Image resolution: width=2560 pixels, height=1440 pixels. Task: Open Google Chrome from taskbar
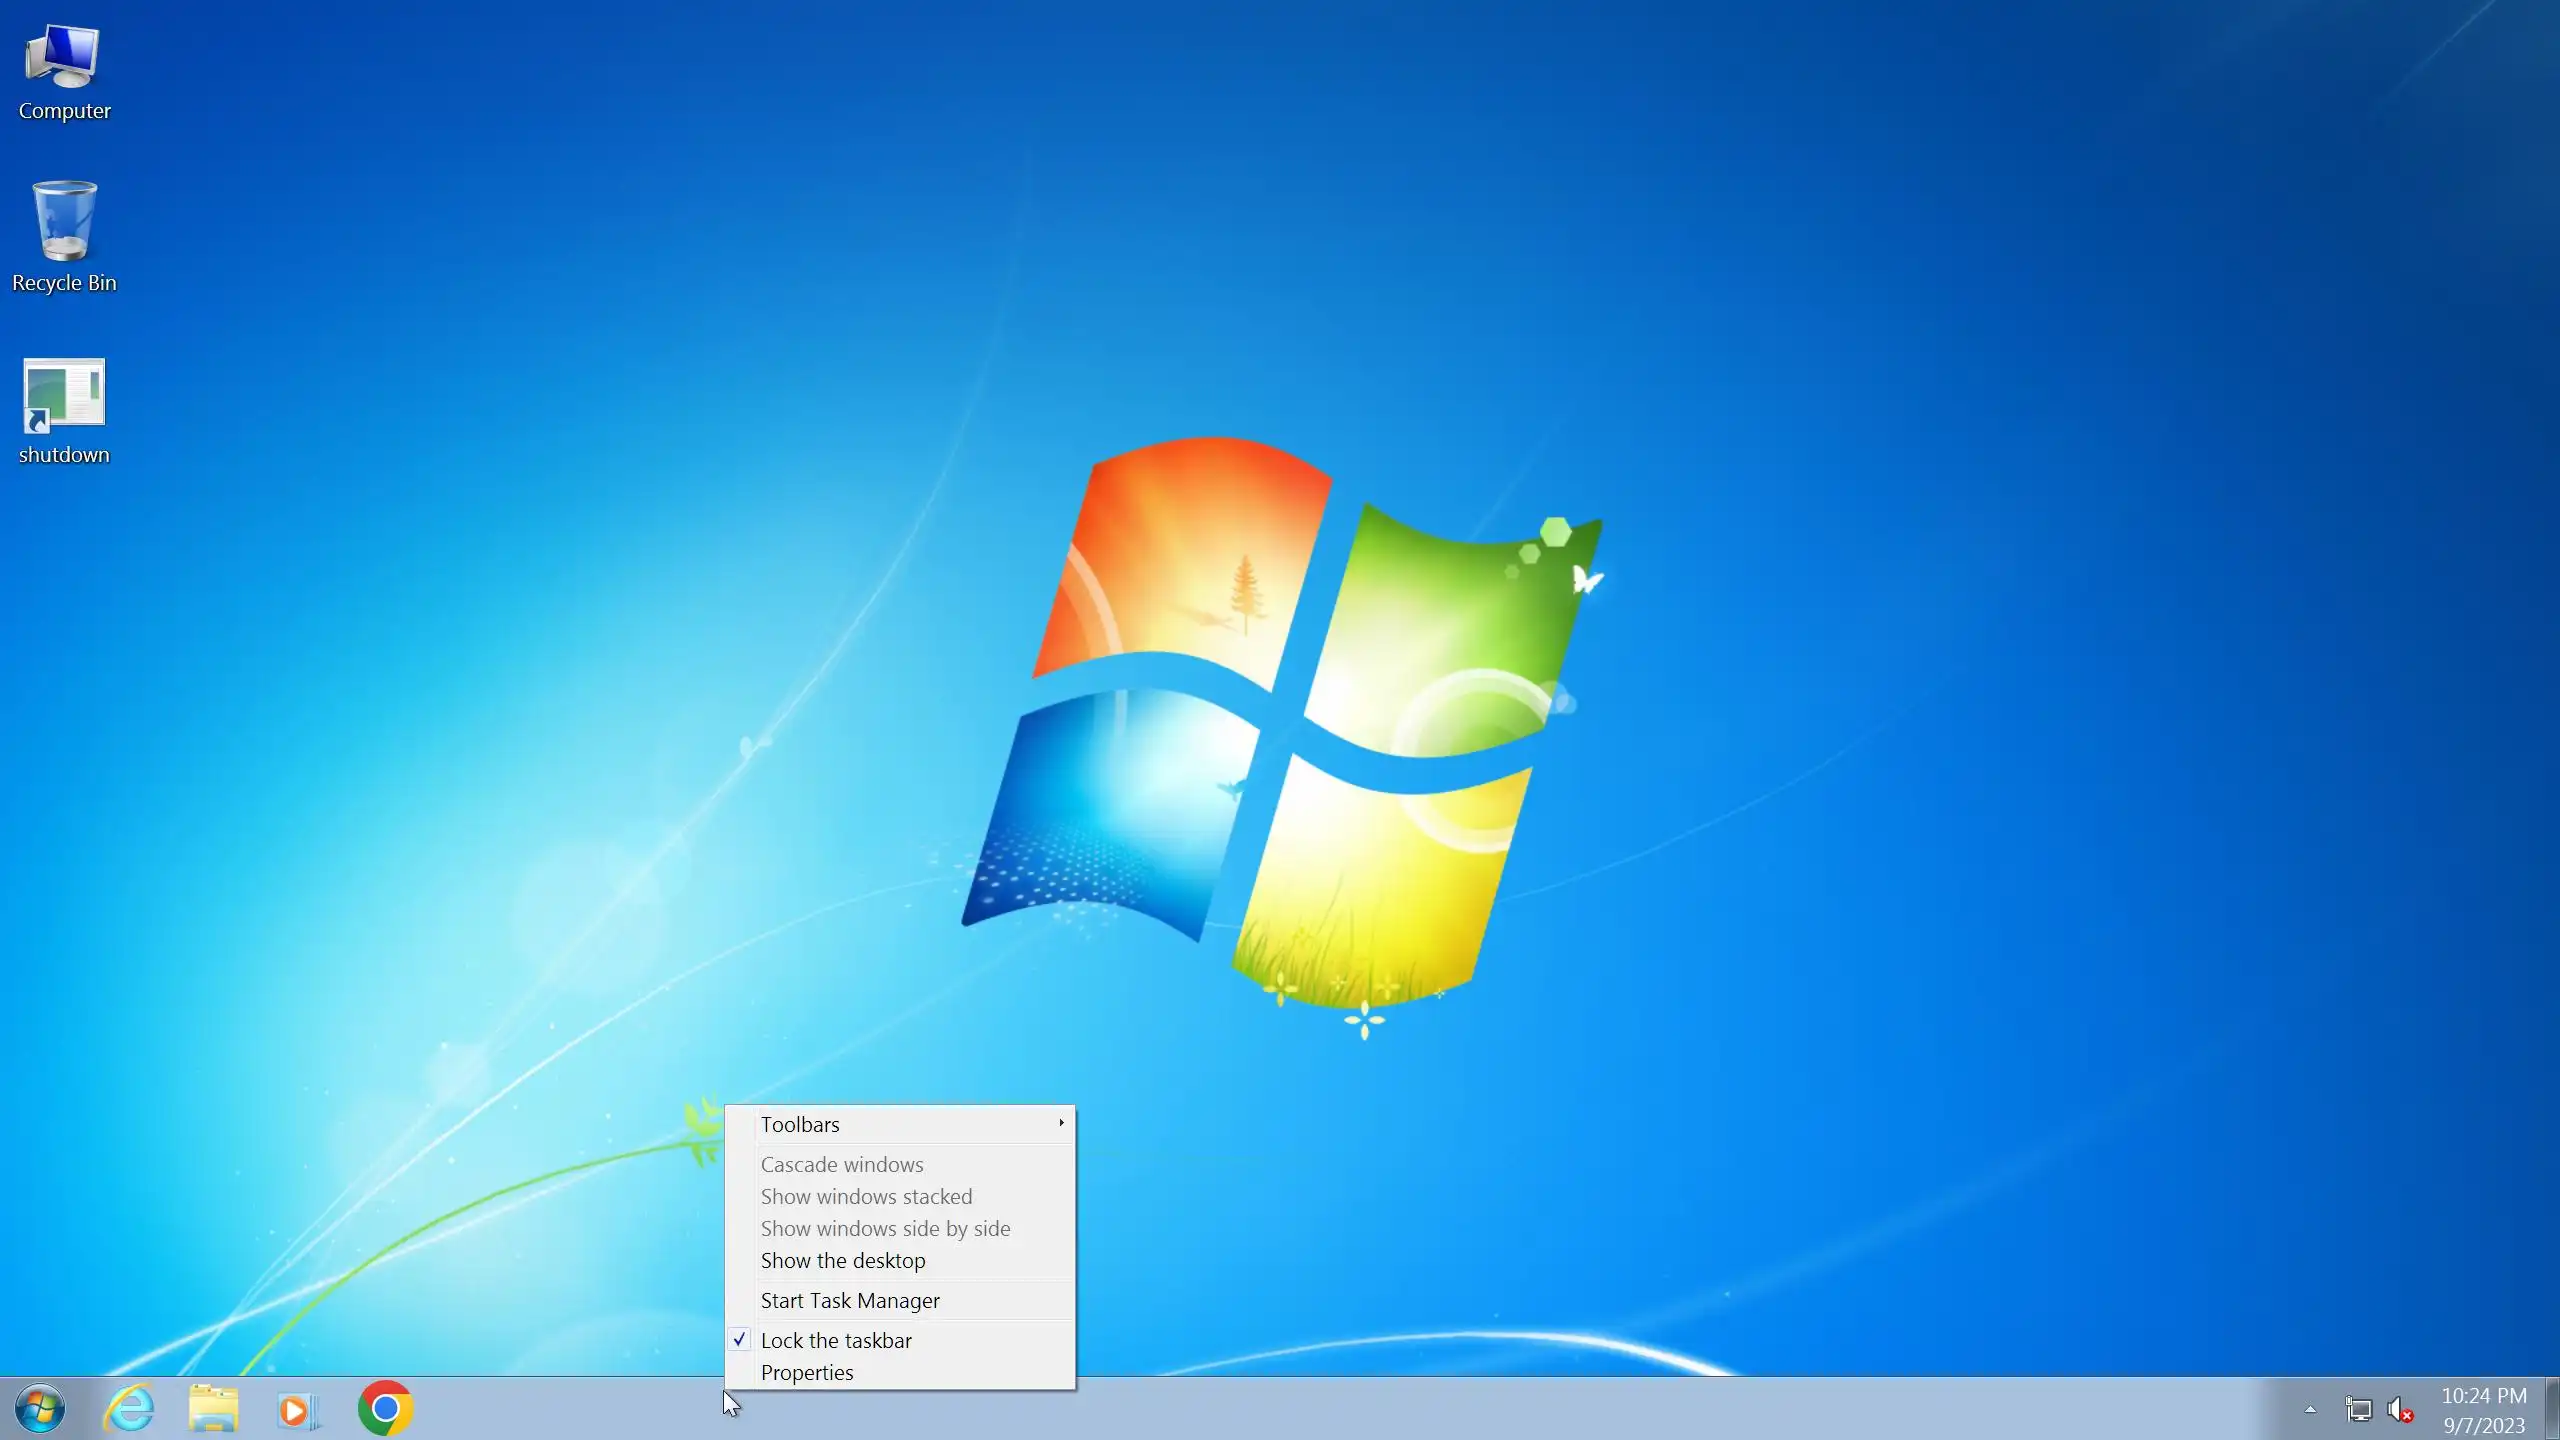[x=385, y=1408]
